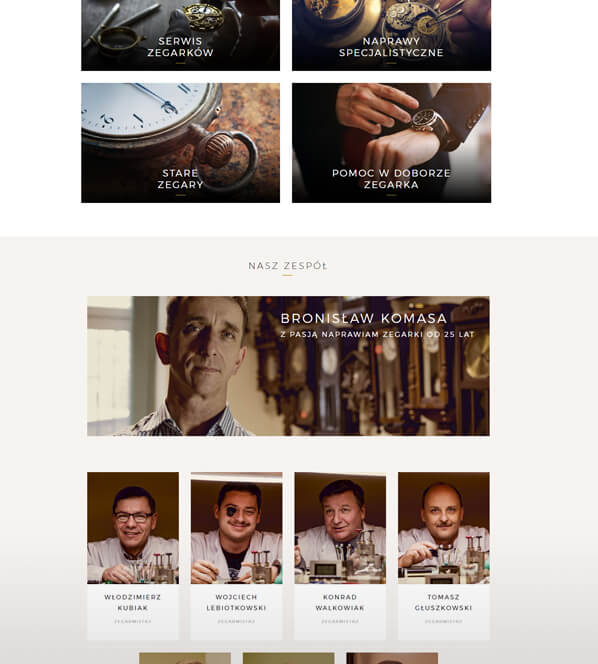
Task: Open the Naprawy Specjalistyczne tile
Action: tap(391, 35)
